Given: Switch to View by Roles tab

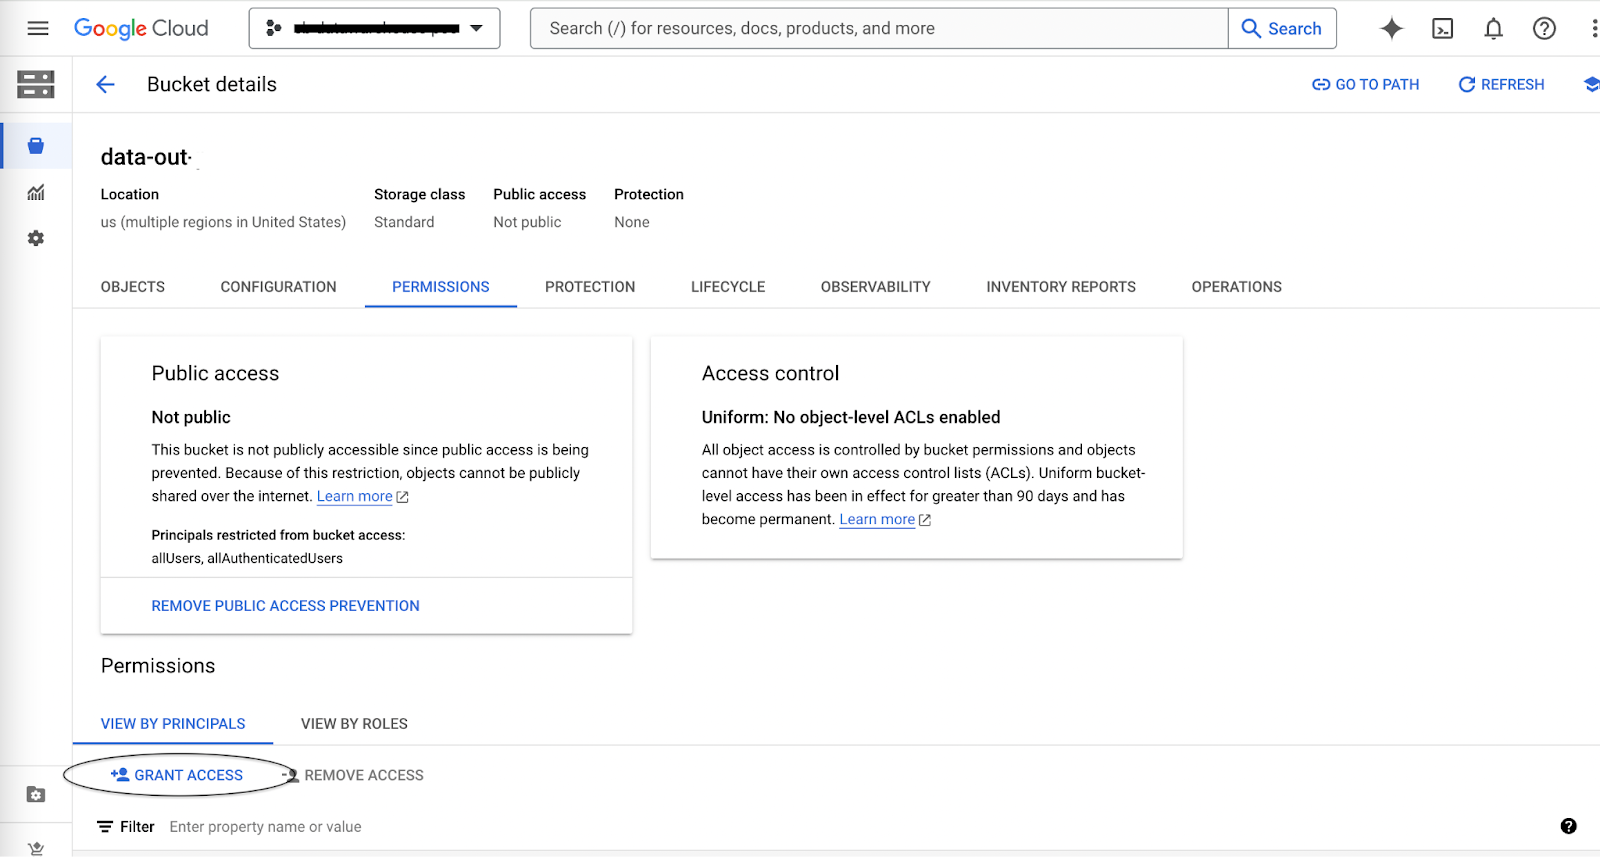Looking at the screenshot, I should pos(354,724).
